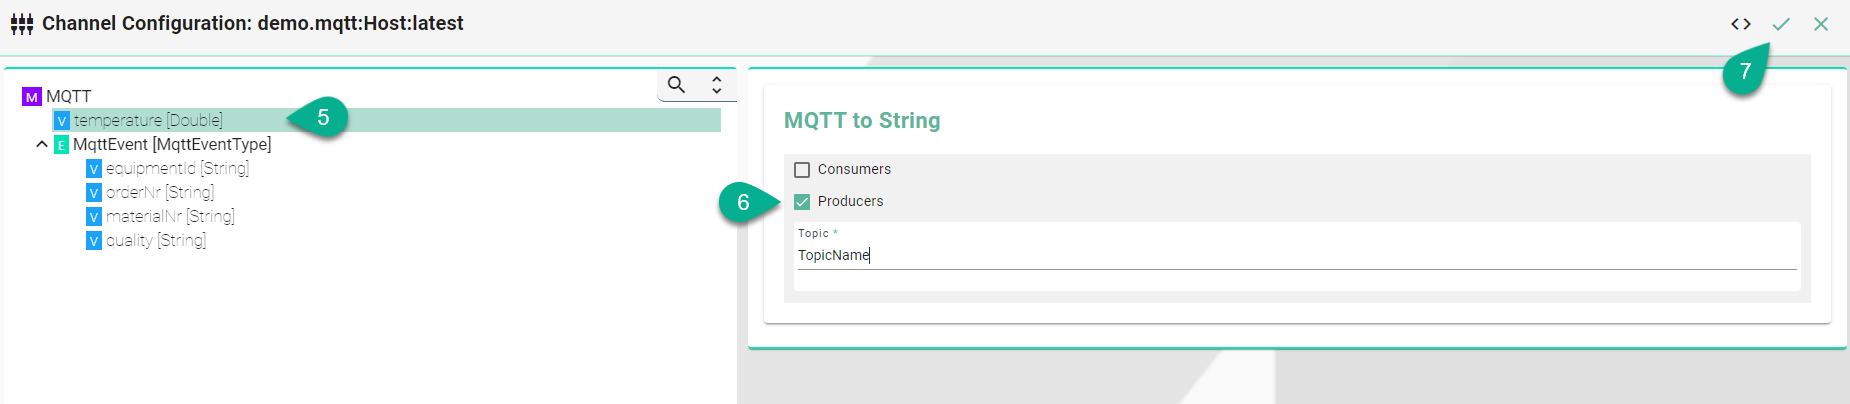Click the purple MQTT root icon

point(32,97)
